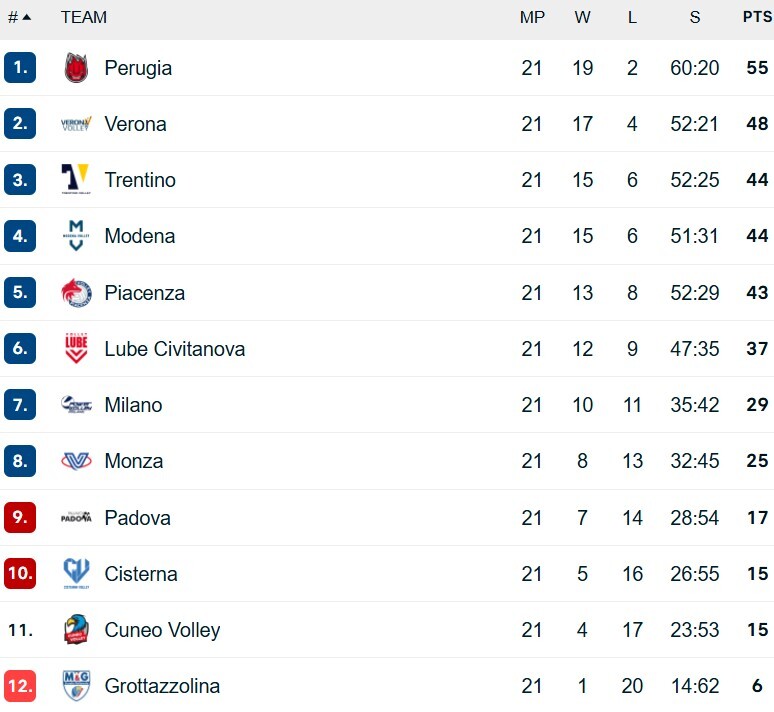This screenshot has height=712, width=774.
Task: Click the Grottazzolina M&G logo
Action: tap(76, 686)
